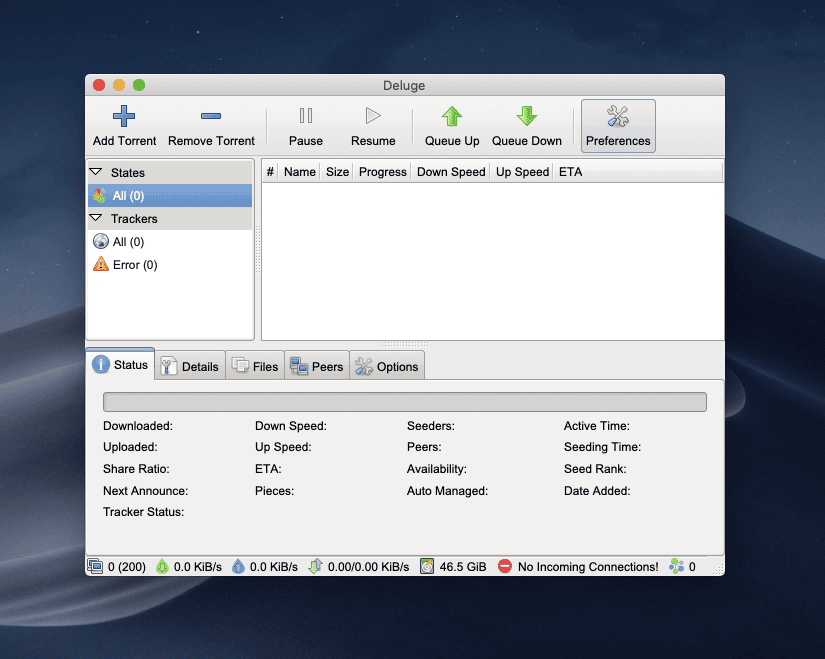Viewport: 825px width, 659px height.
Task: Sort torrents by Down Speed column
Action: tap(451, 172)
